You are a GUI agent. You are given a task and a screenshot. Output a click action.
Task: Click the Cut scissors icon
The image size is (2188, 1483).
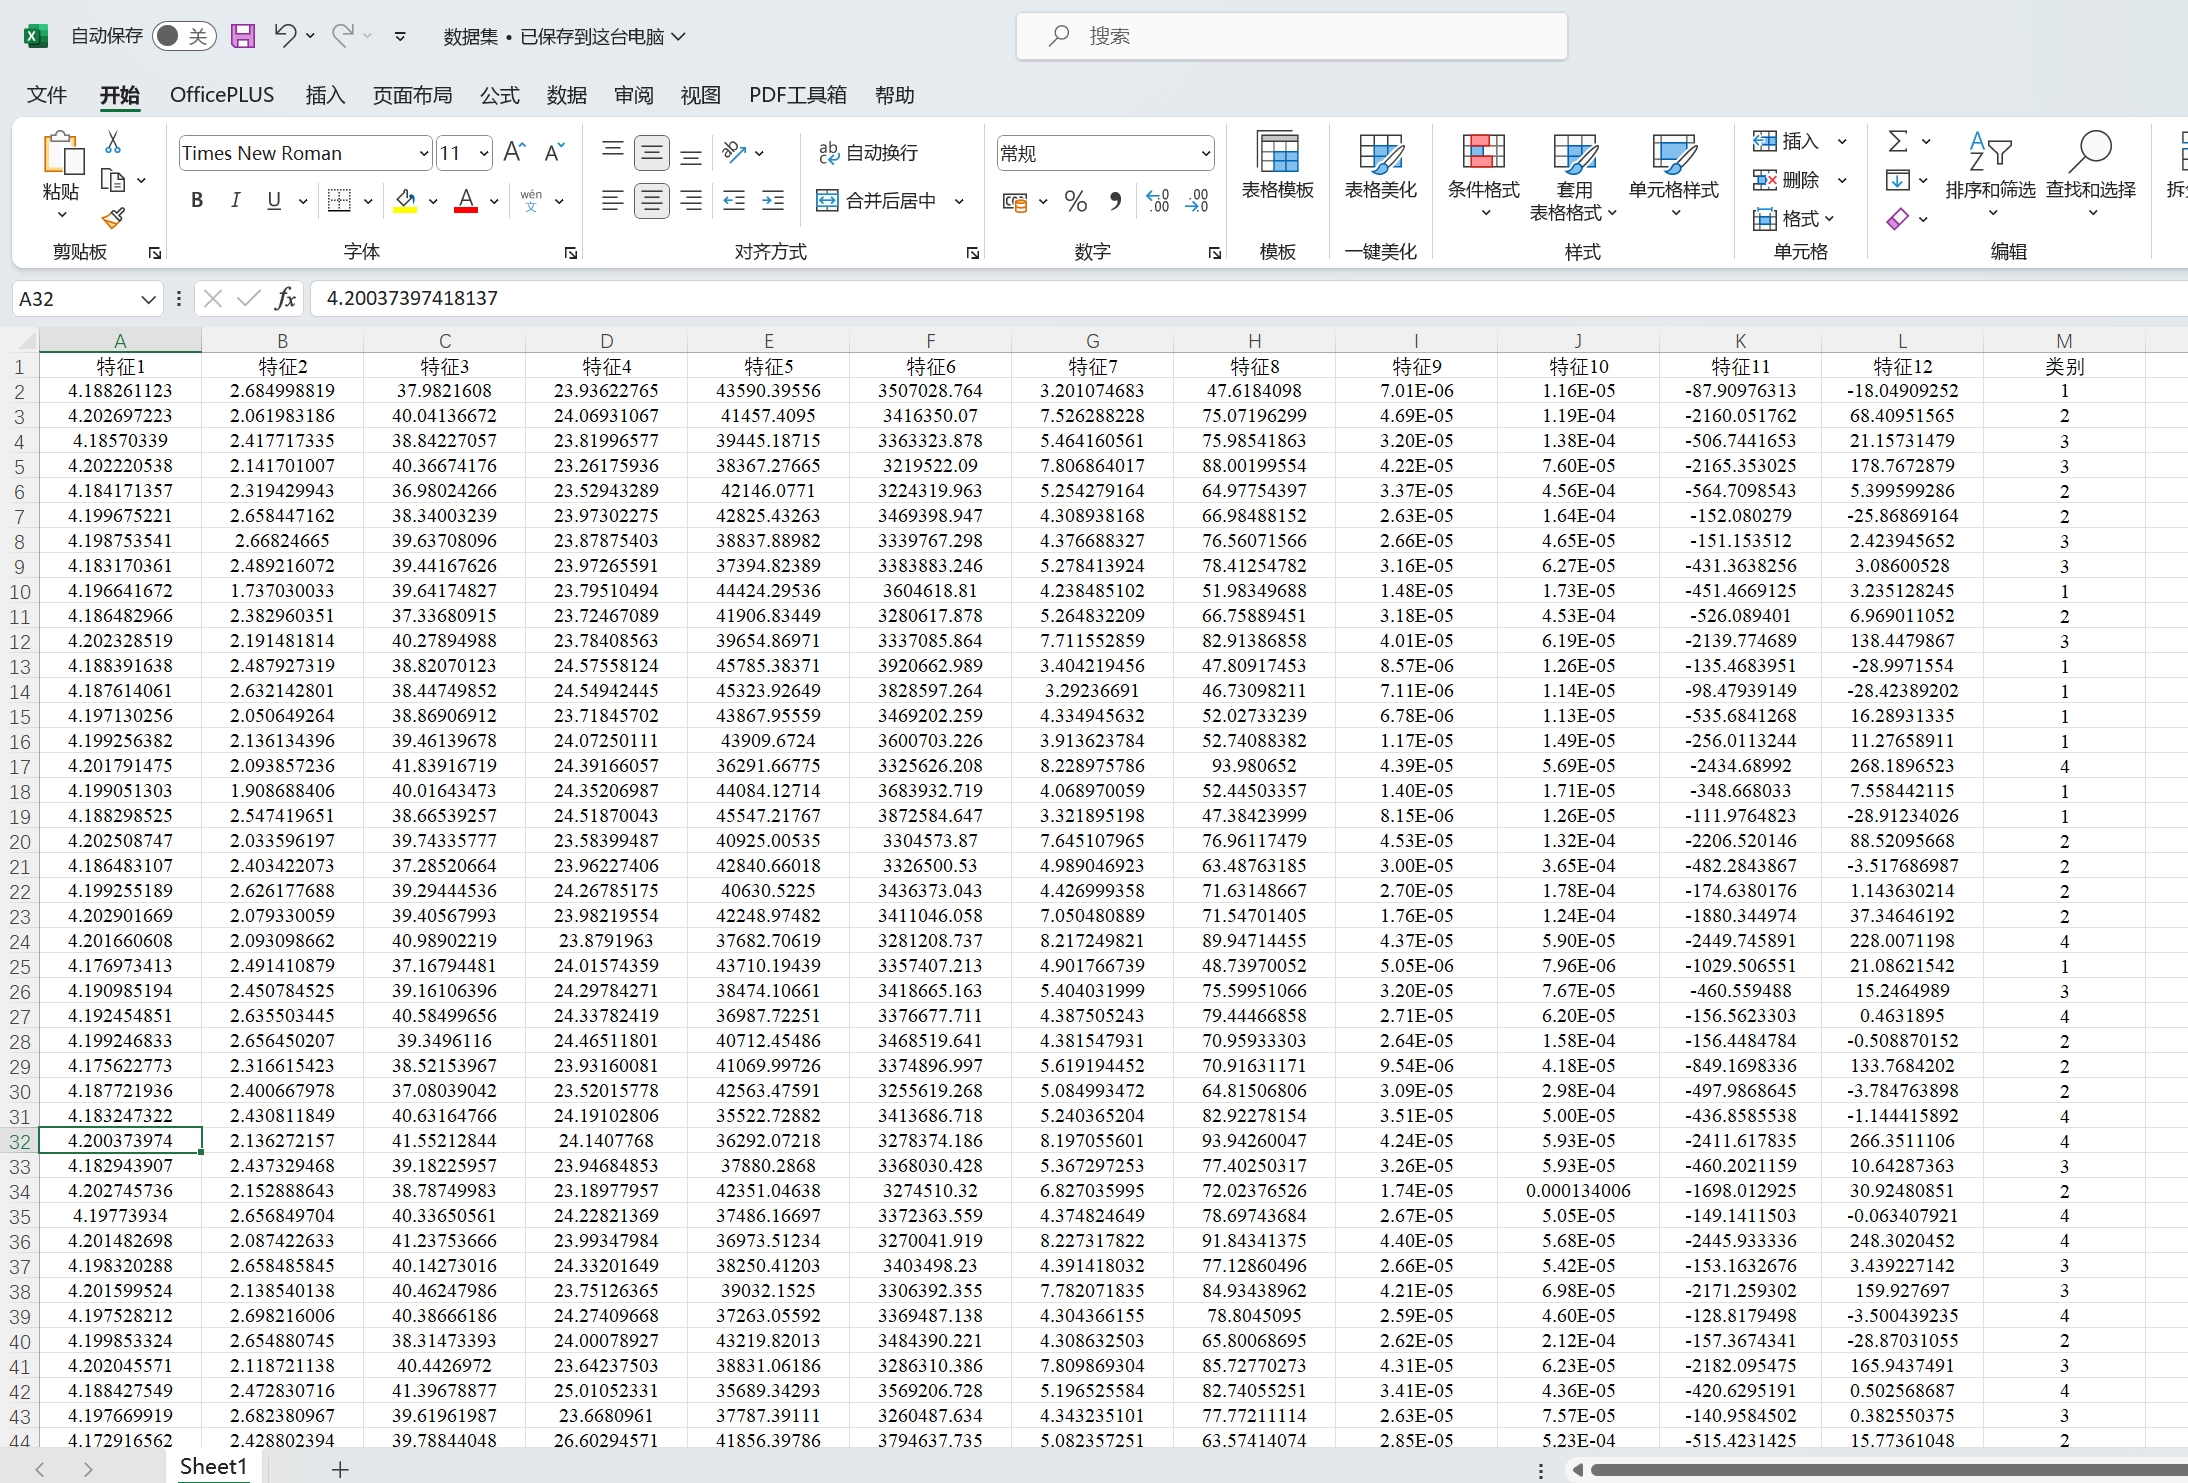(x=113, y=142)
